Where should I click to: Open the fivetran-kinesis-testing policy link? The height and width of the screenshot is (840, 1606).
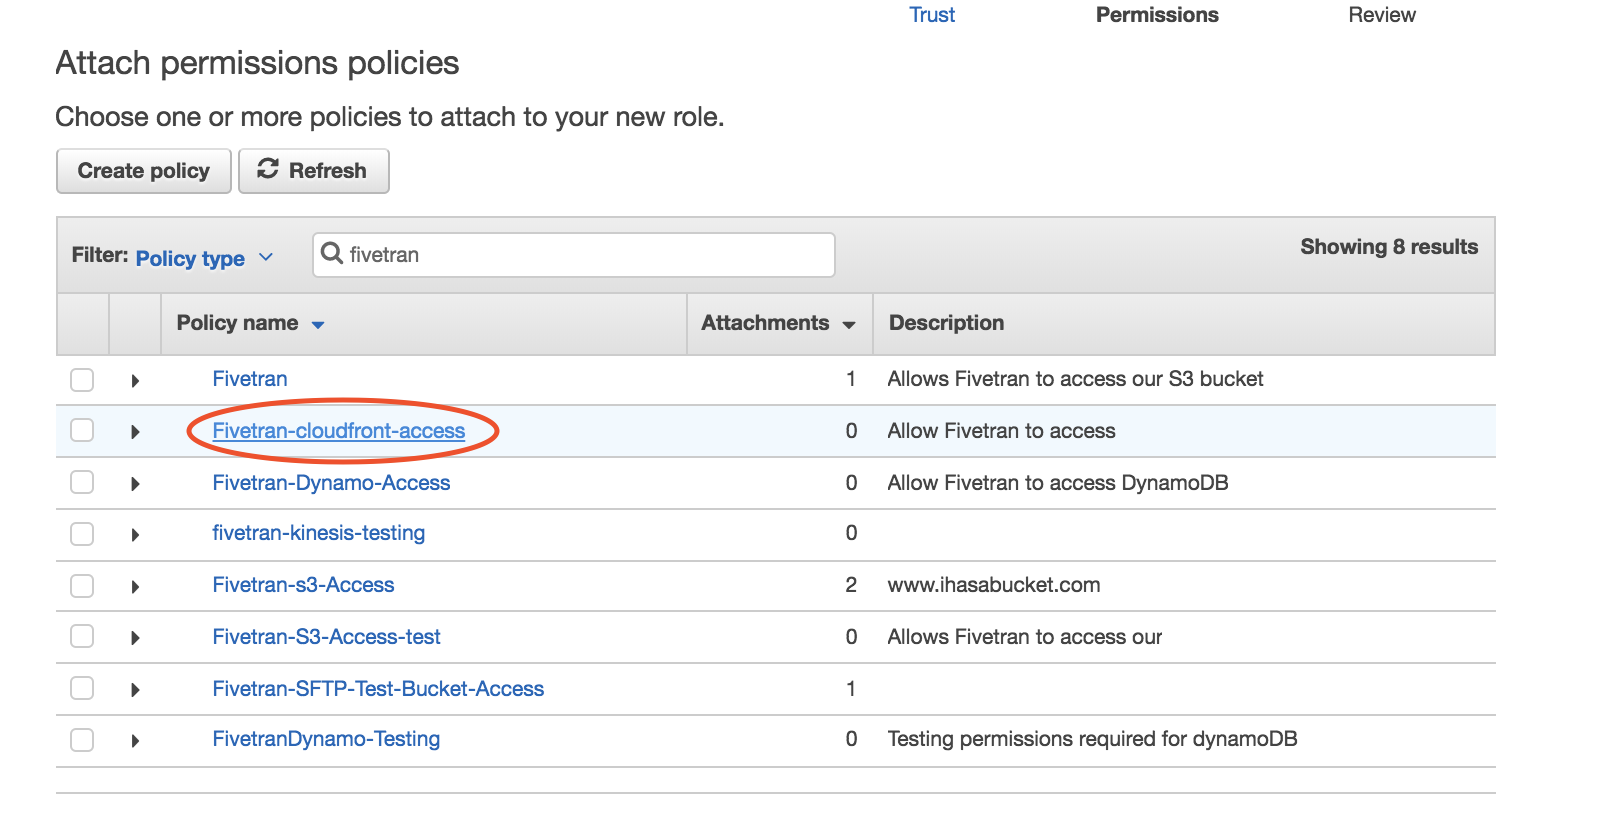pos(318,533)
